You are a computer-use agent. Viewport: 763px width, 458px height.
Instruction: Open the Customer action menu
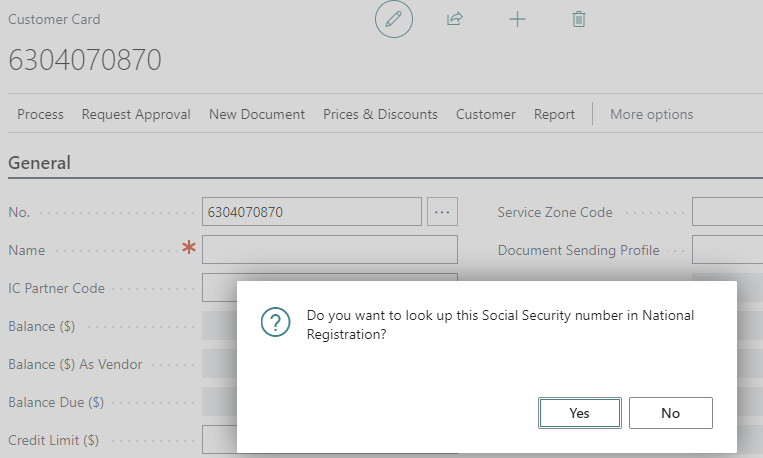(486, 114)
